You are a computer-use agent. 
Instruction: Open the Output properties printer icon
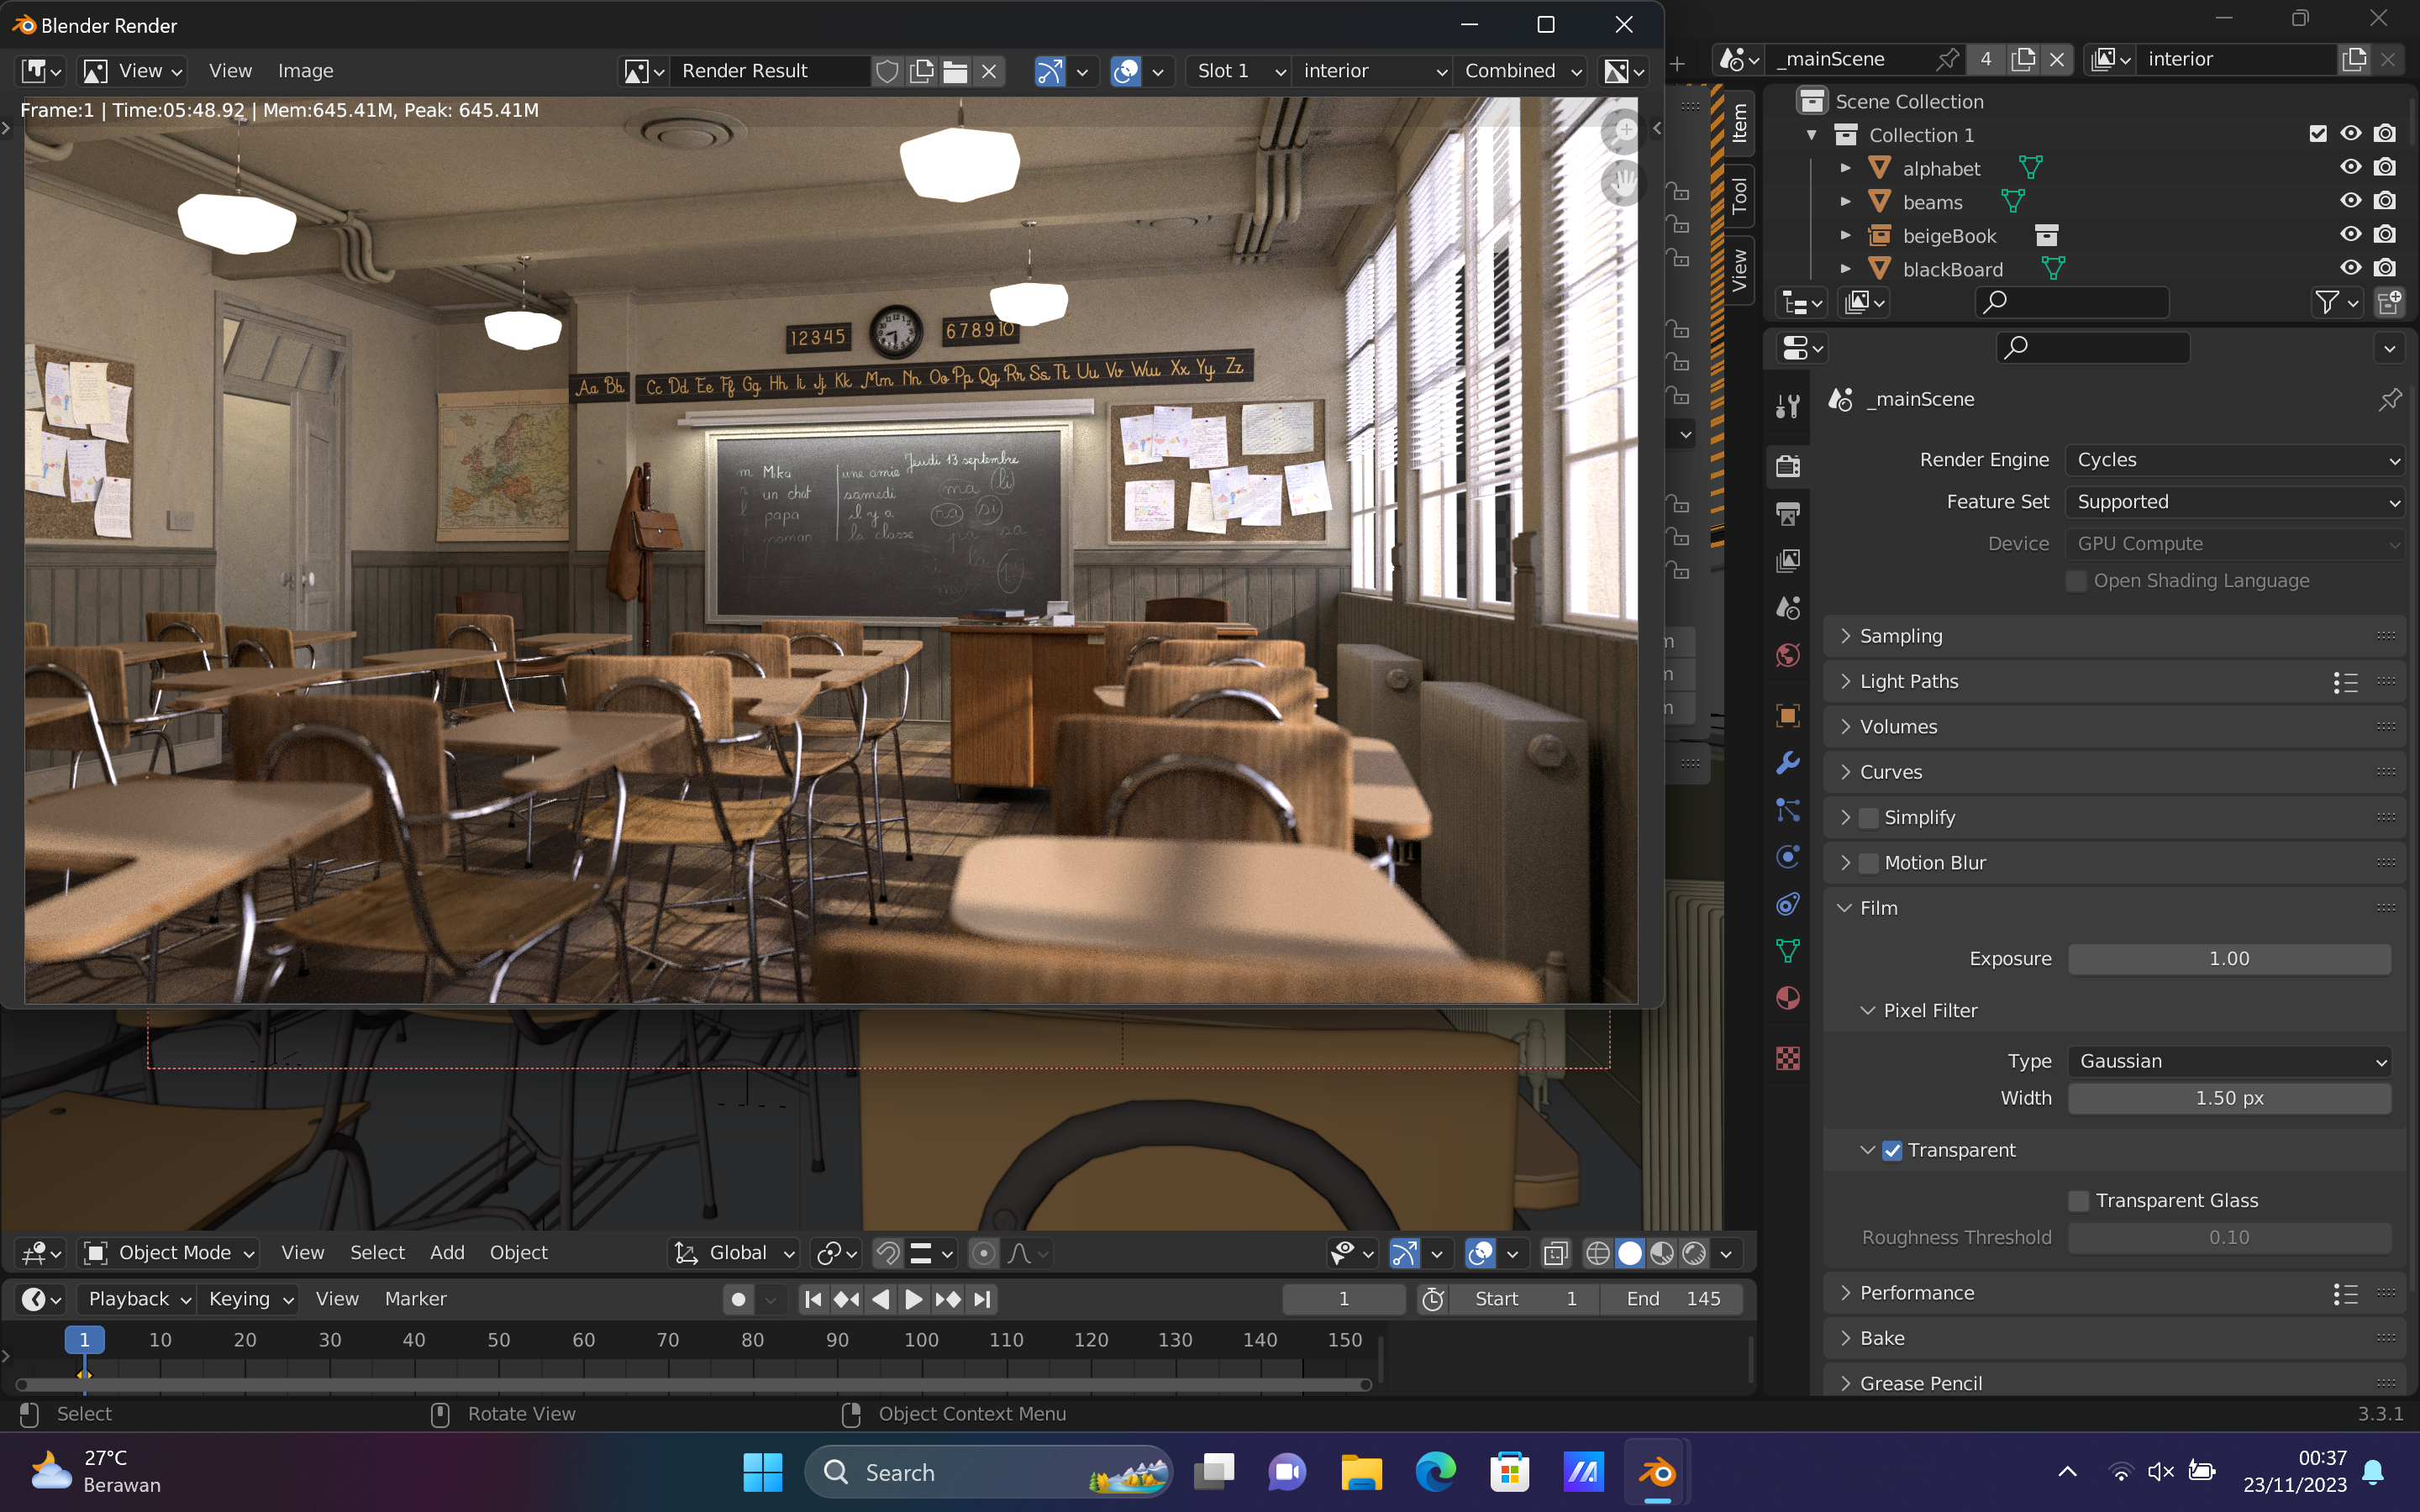[1787, 514]
